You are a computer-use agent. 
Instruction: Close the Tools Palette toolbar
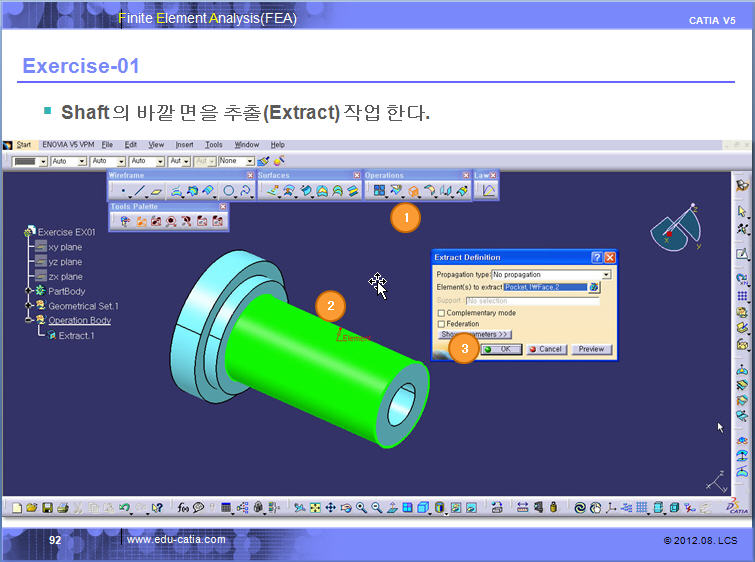(x=223, y=207)
